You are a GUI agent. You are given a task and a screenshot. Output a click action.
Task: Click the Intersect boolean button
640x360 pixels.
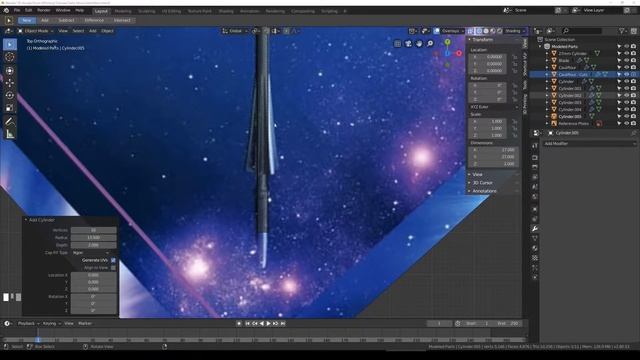point(122,20)
